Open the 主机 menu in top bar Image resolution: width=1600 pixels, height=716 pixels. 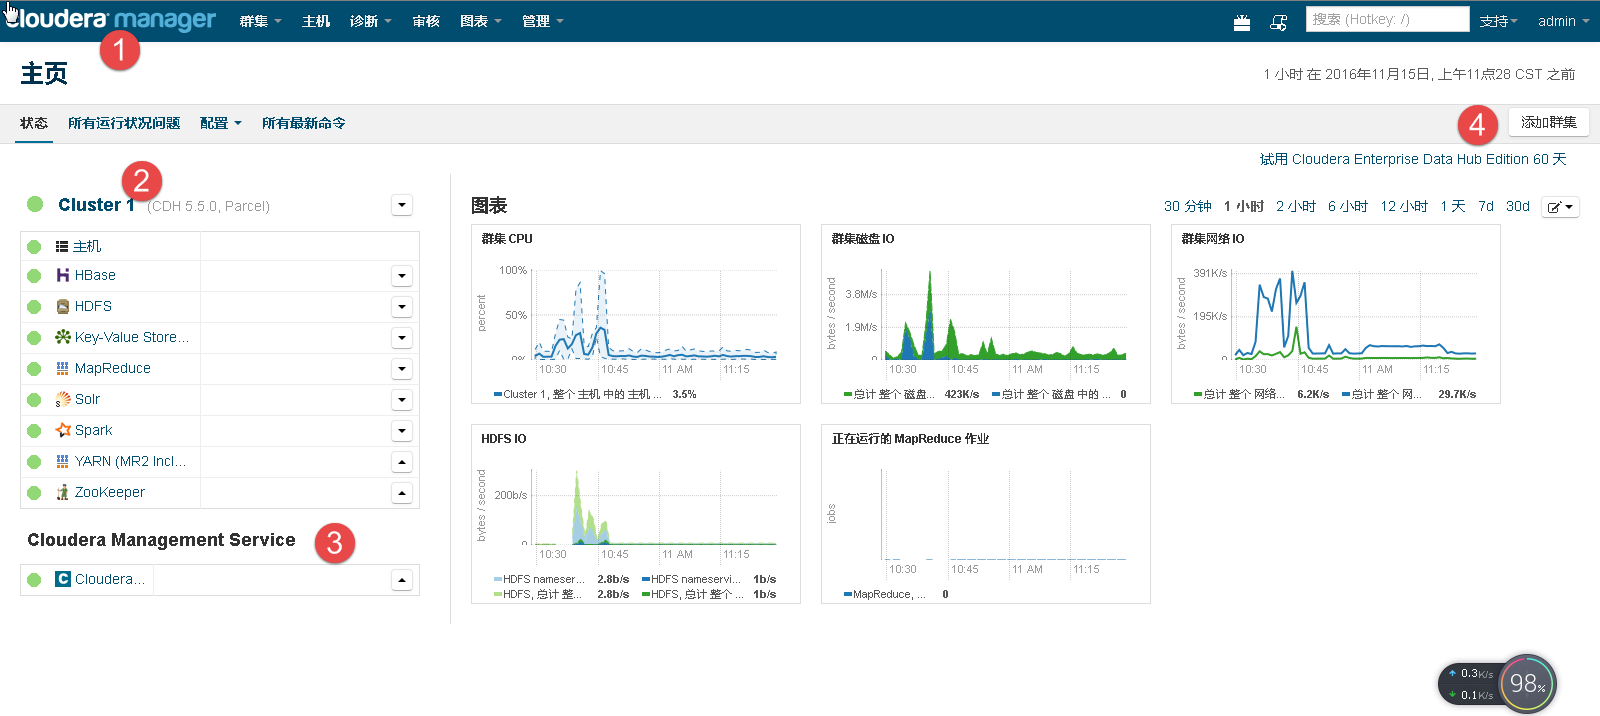click(x=316, y=21)
